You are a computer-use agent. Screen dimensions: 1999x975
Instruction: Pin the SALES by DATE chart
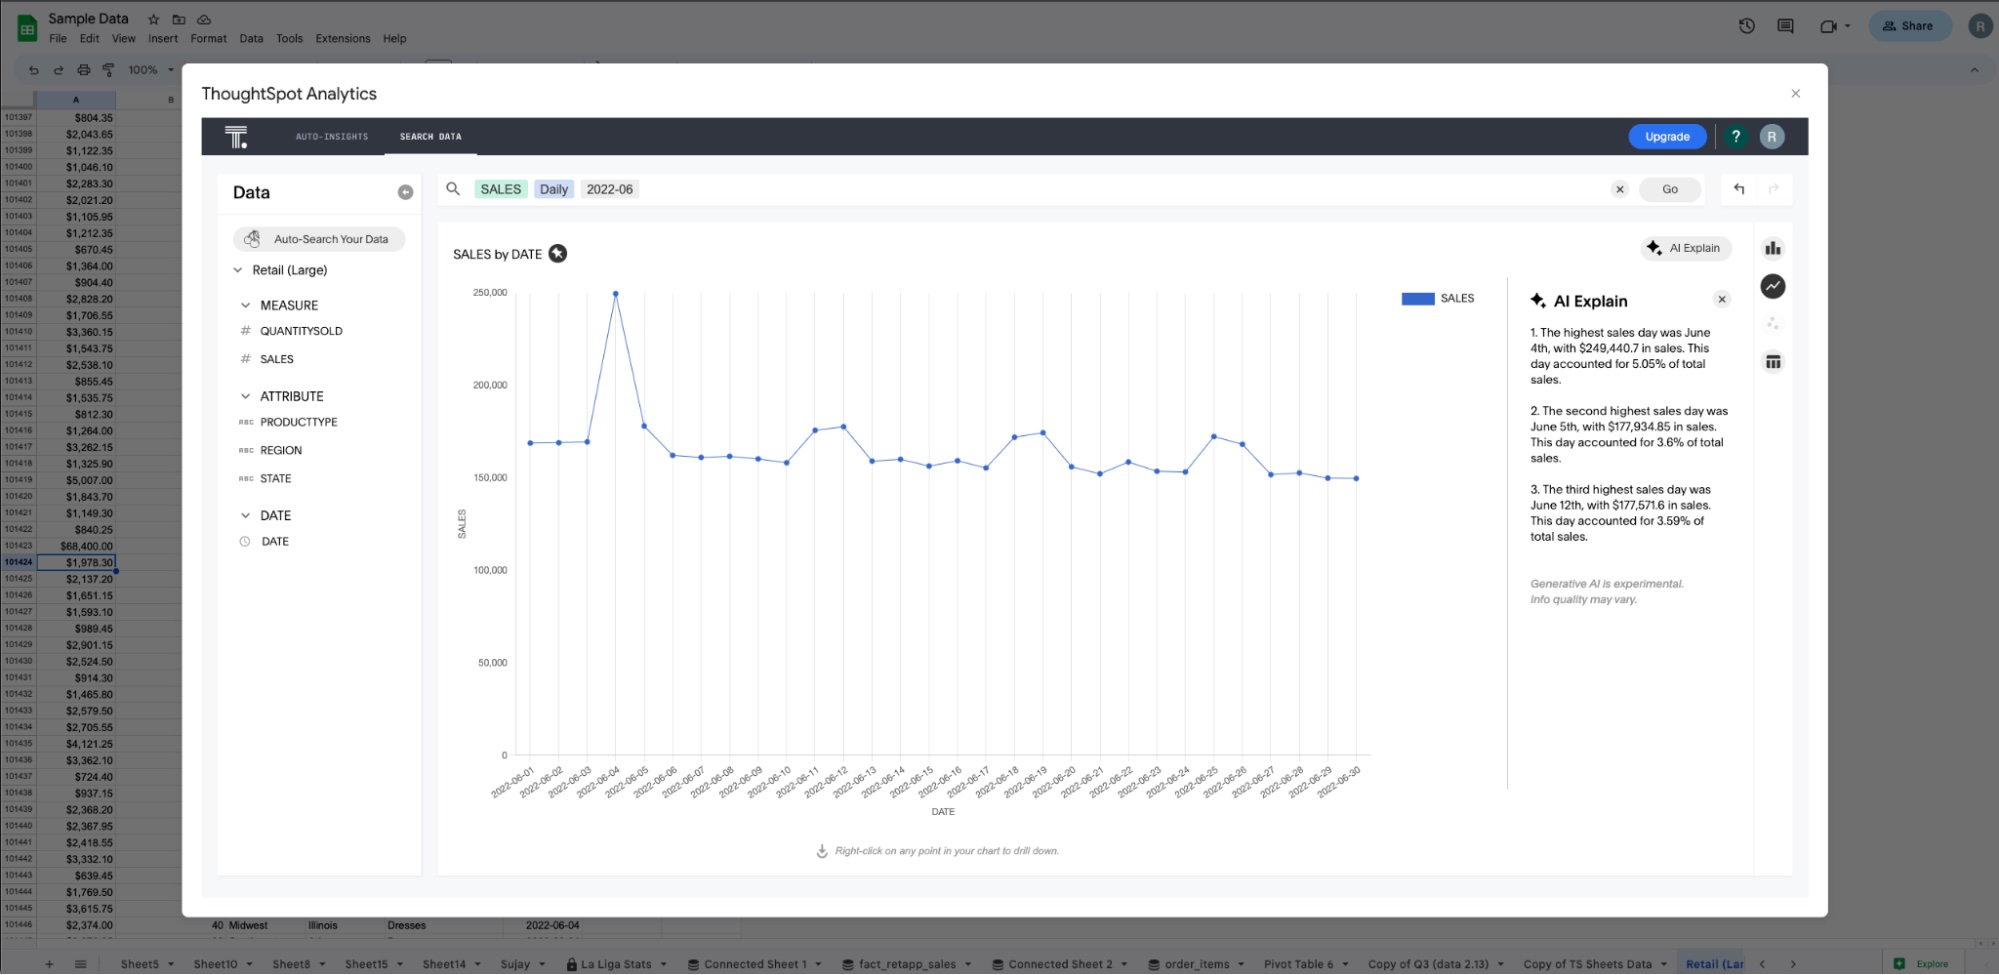click(558, 254)
